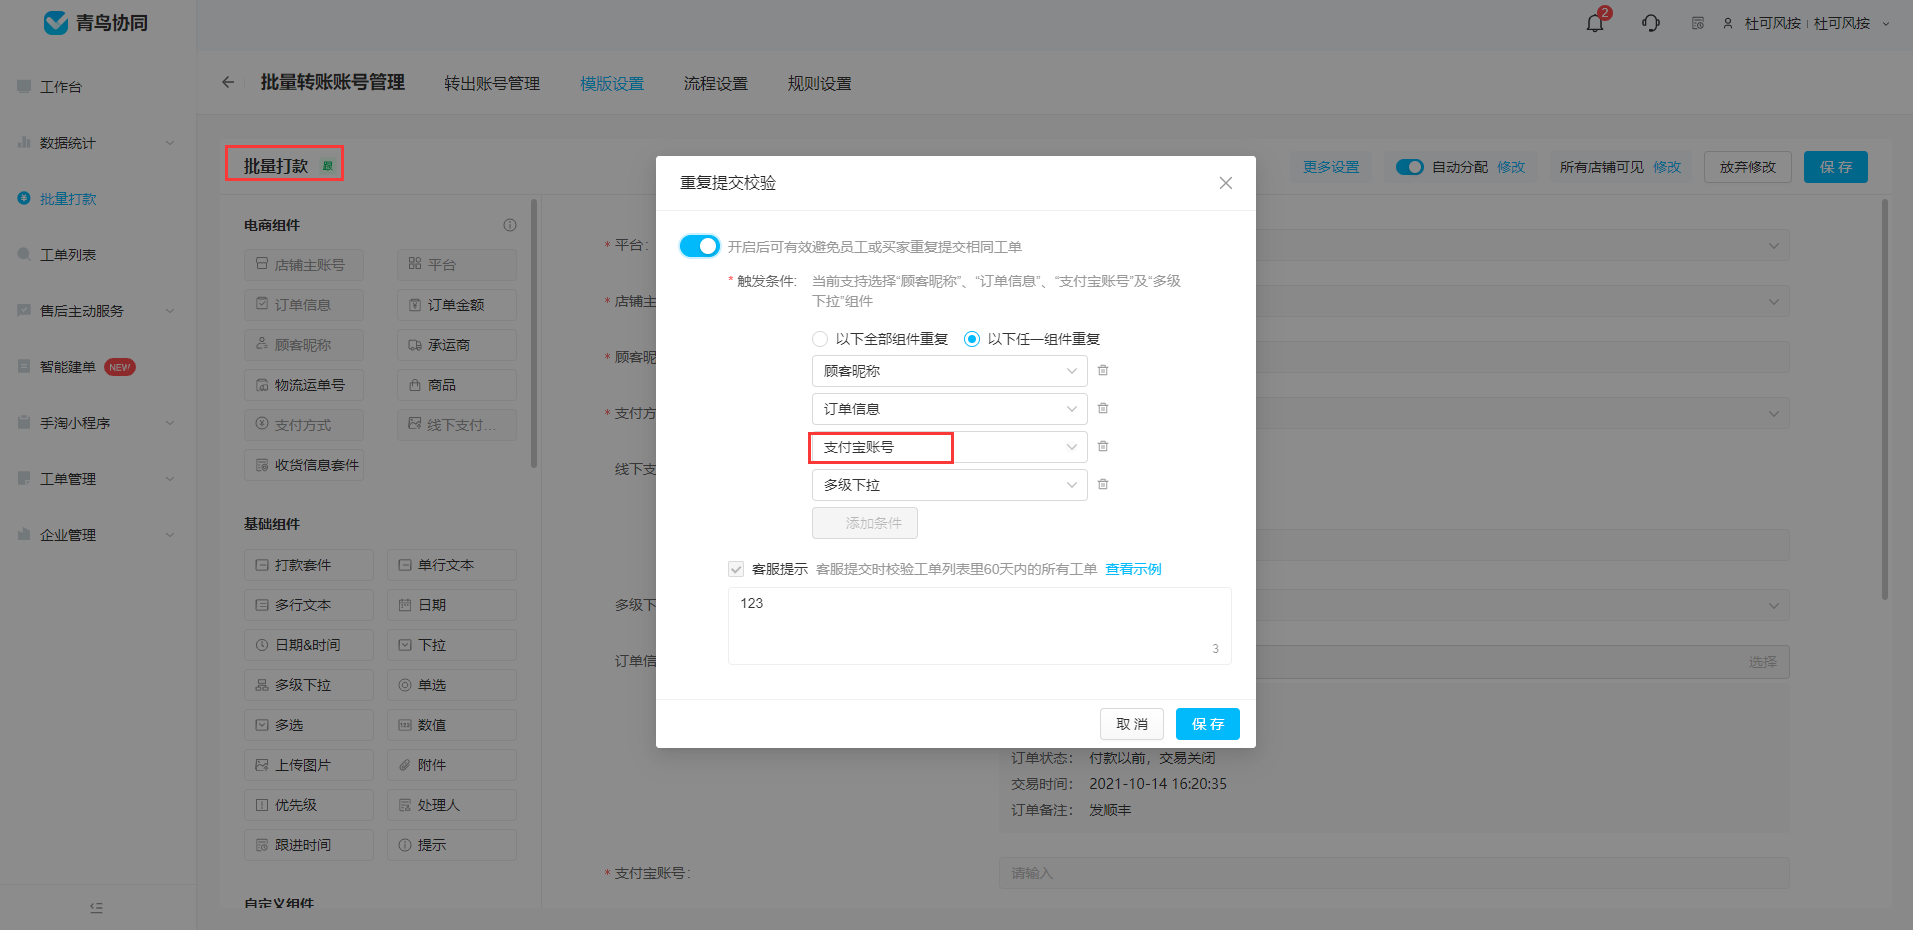Expand the 手淘小程序 sidebar menu
The width and height of the screenshot is (1913, 930).
97,423
